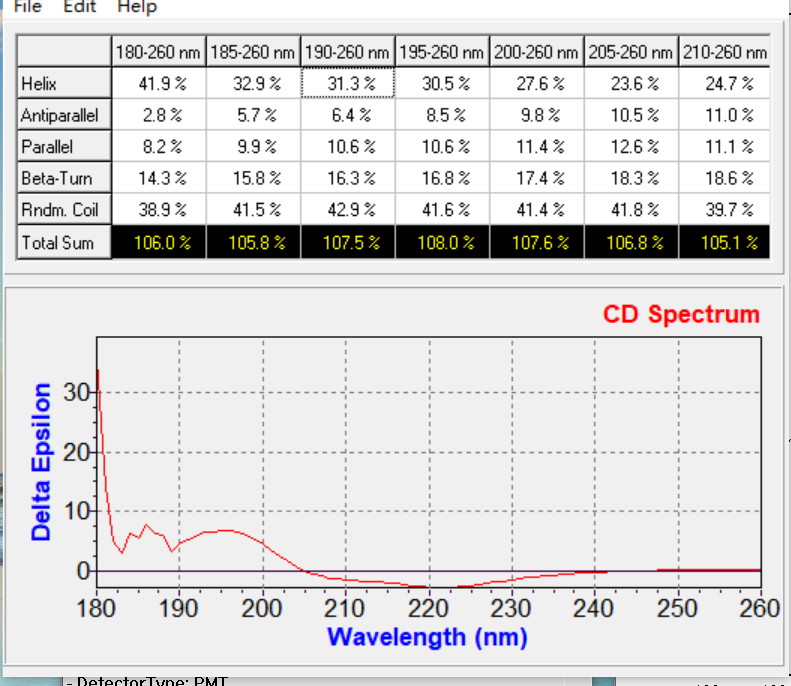The image size is (791, 686).
Task: Select Helix cell showing 27.6 %
Action: 537,83
